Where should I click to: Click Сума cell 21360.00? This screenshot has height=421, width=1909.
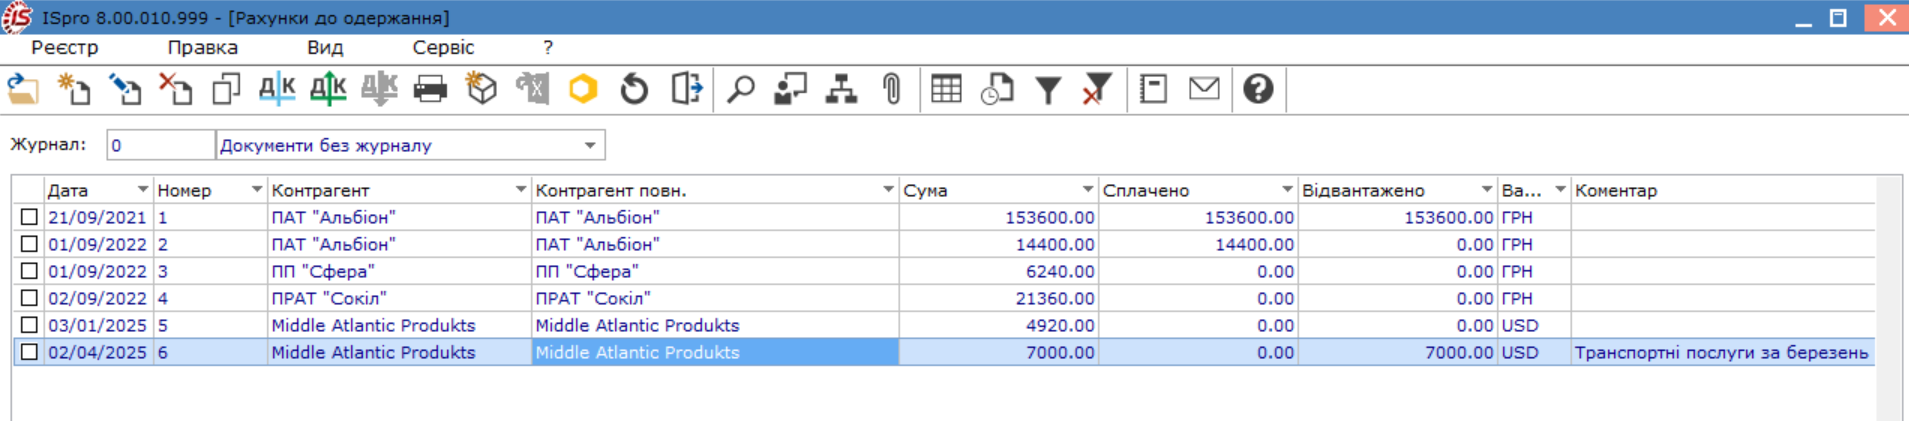pos(998,298)
